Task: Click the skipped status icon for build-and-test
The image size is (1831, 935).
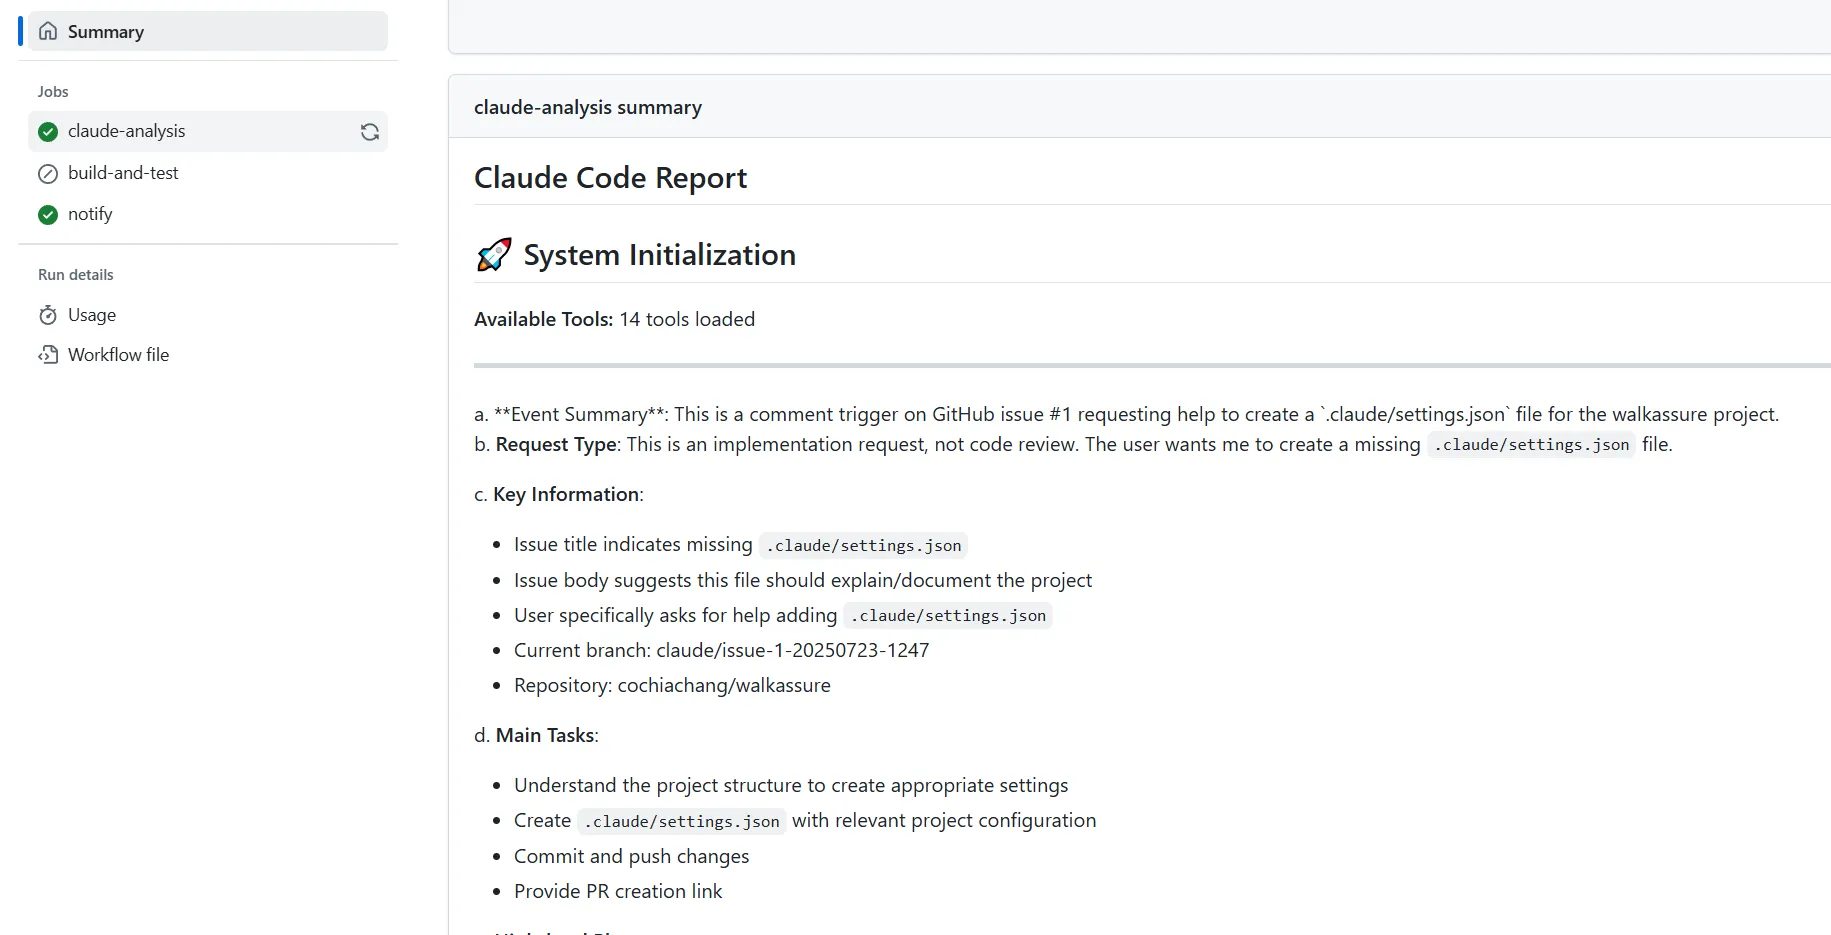Action: pyautogui.click(x=48, y=173)
